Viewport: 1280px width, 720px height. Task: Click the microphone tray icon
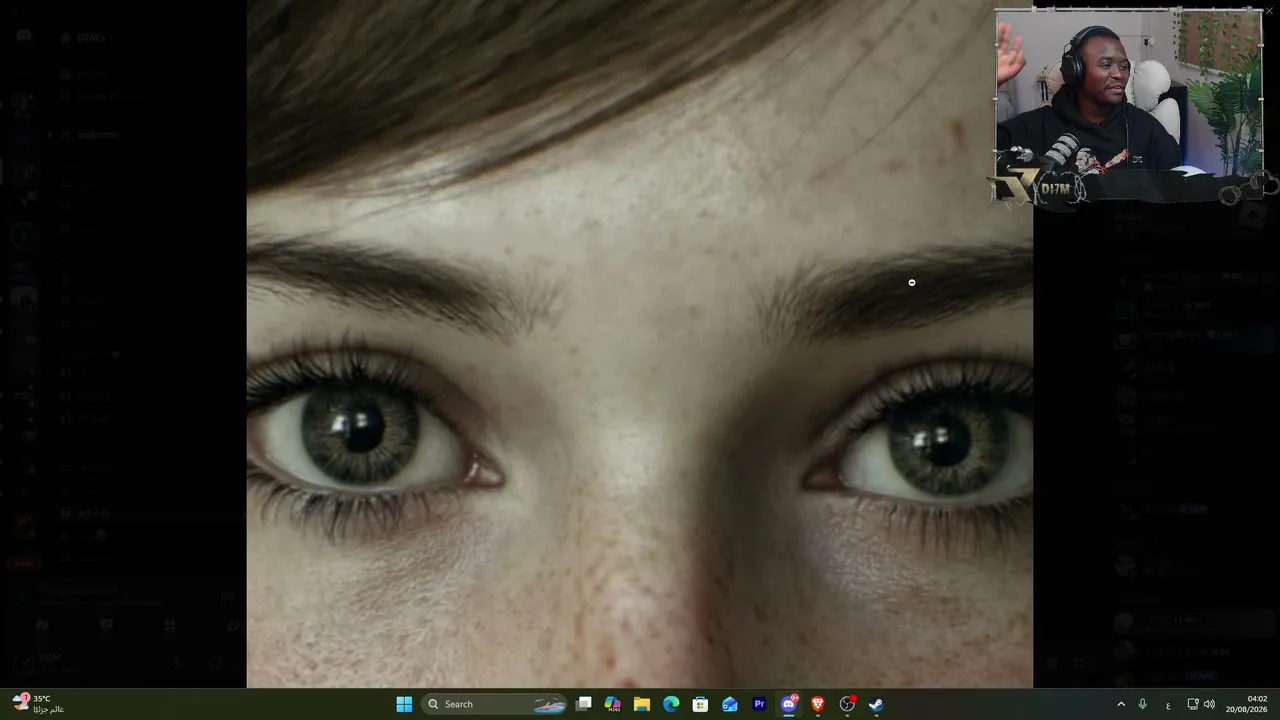click(1143, 704)
